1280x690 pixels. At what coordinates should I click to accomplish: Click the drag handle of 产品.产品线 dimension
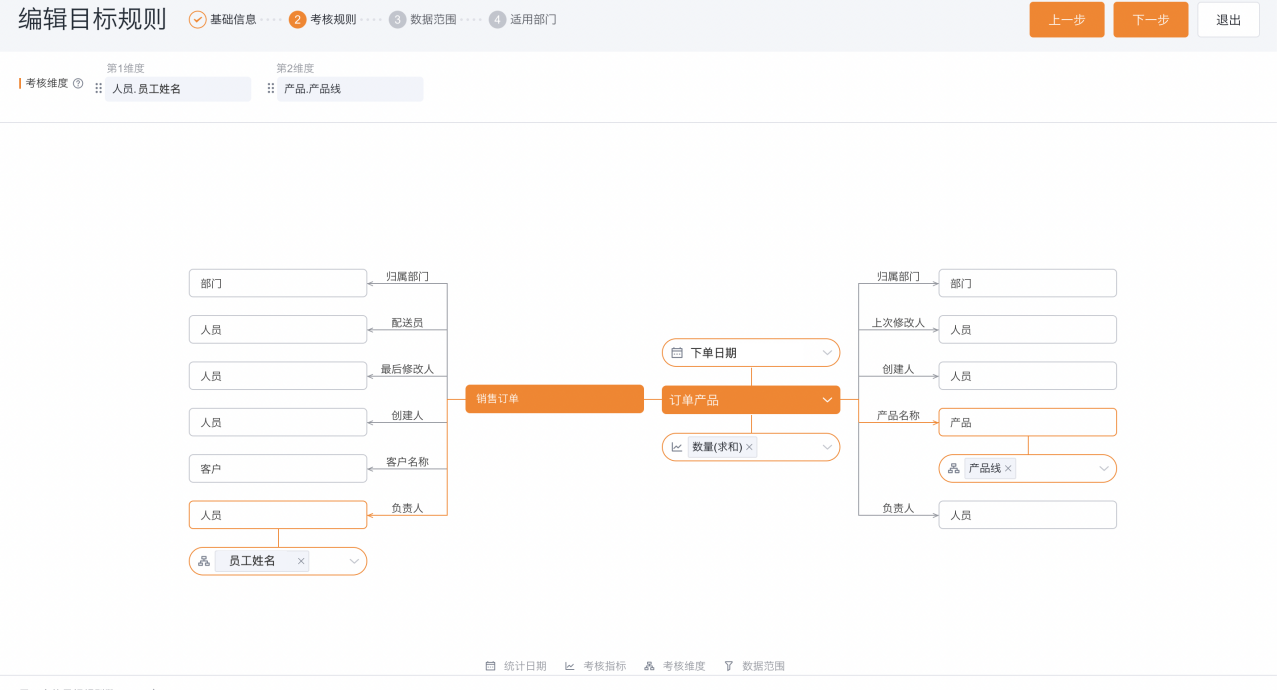[271, 89]
